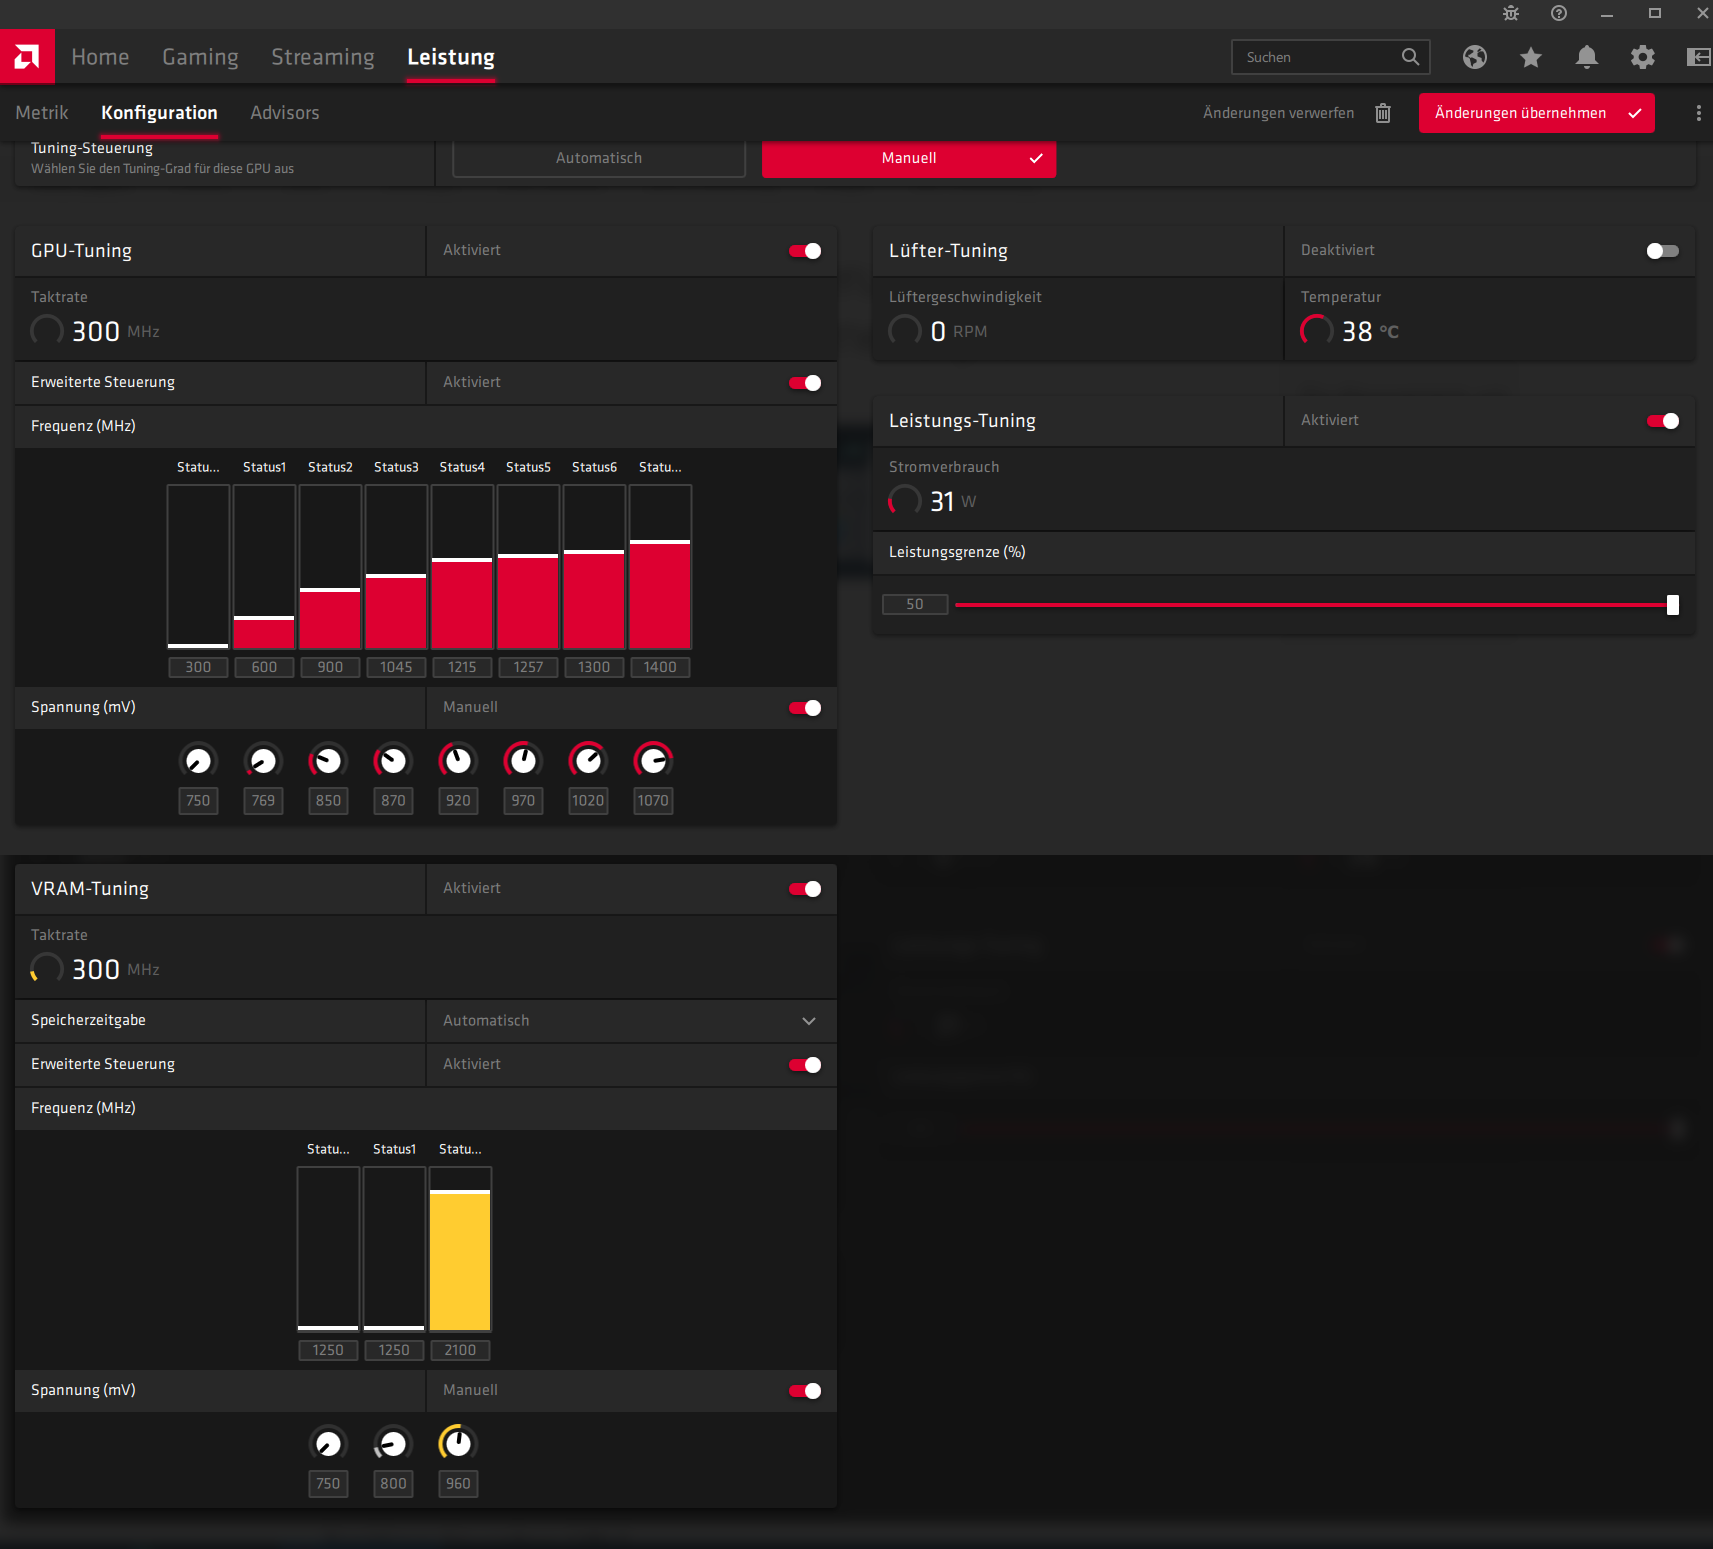The height and width of the screenshot is (1549, 1713).
Task: Click the GPU voltage field showing 1070
Action: click(653, 801)
